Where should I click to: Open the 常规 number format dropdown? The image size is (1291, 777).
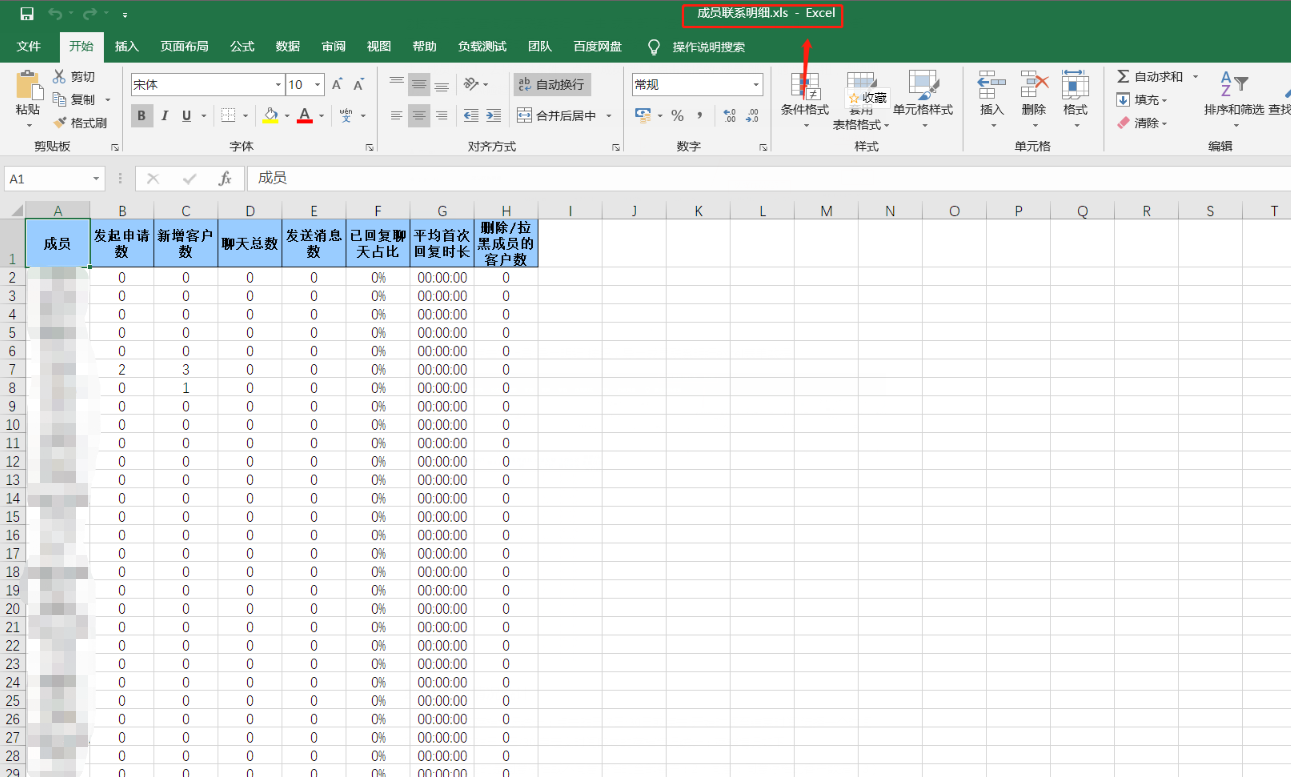click(x=756, y=85)
